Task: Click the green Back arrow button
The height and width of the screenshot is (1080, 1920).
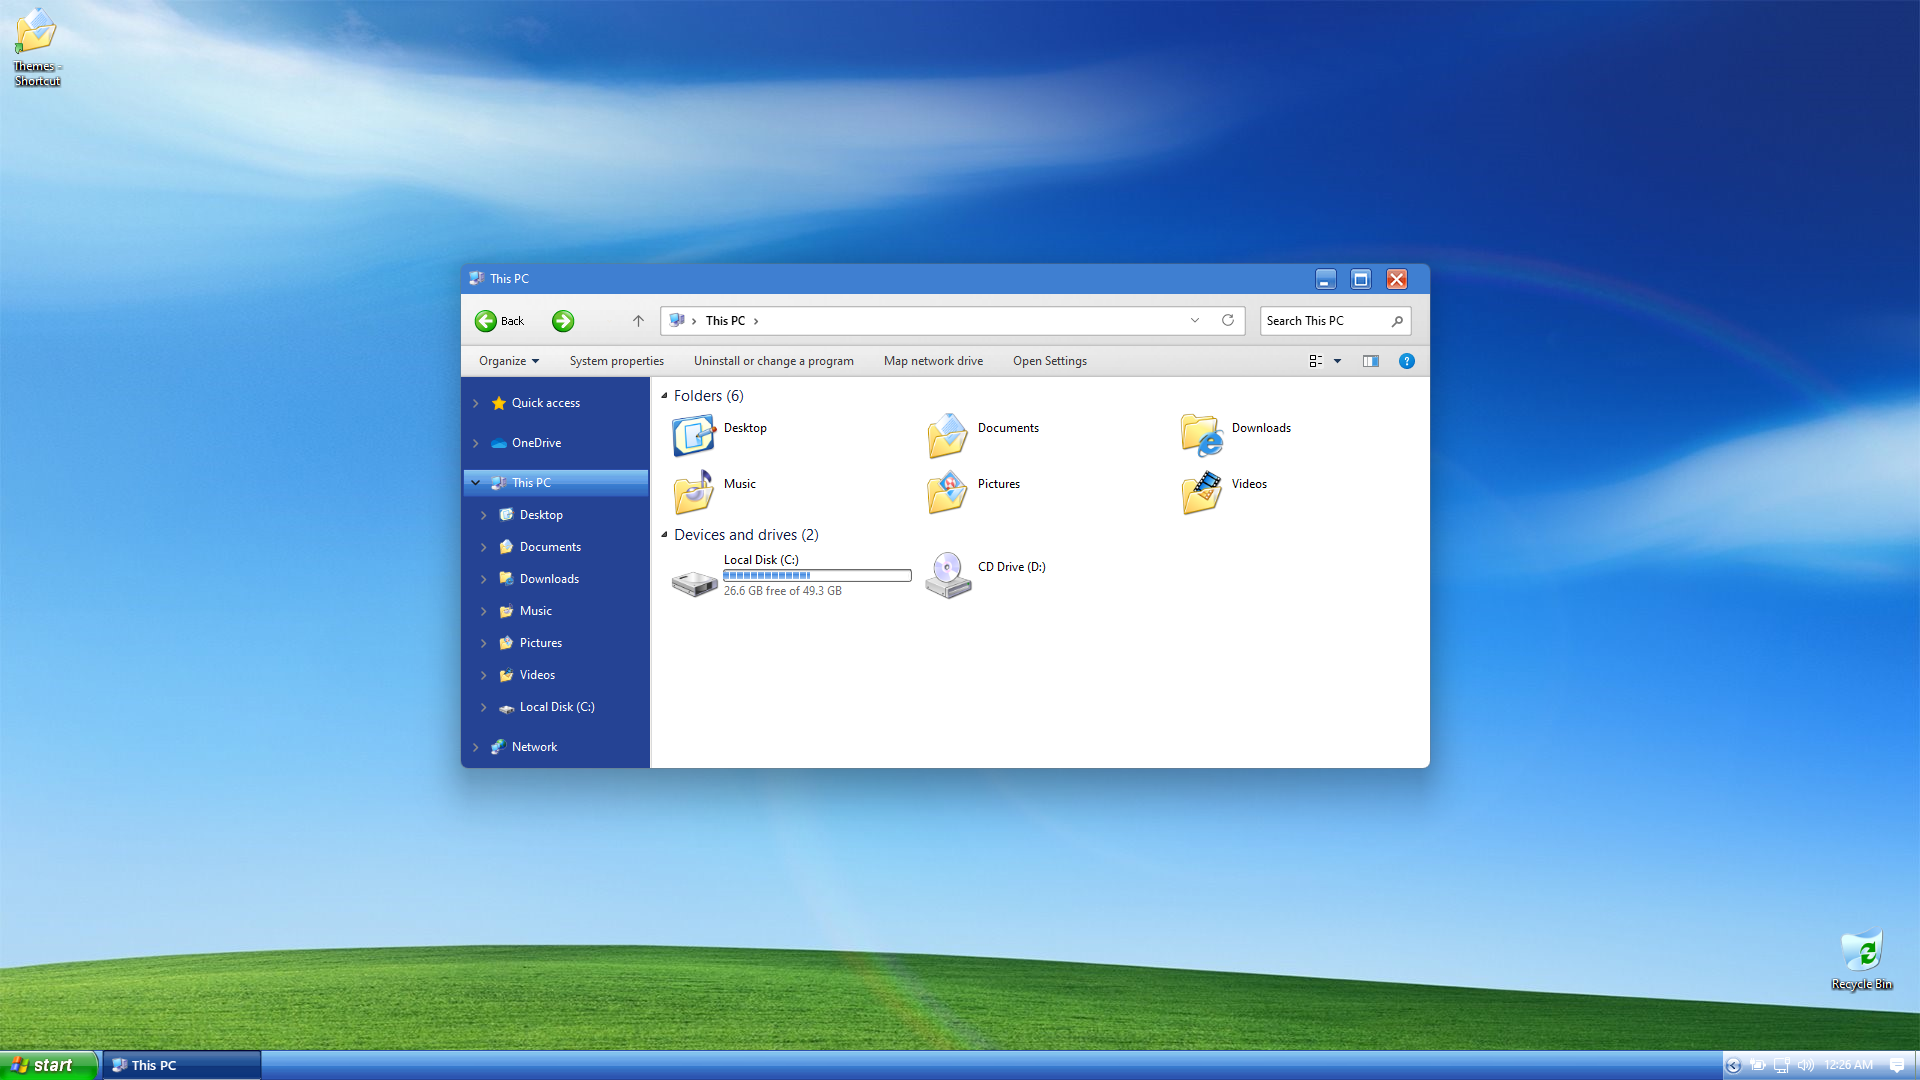Action: (486, 321)
